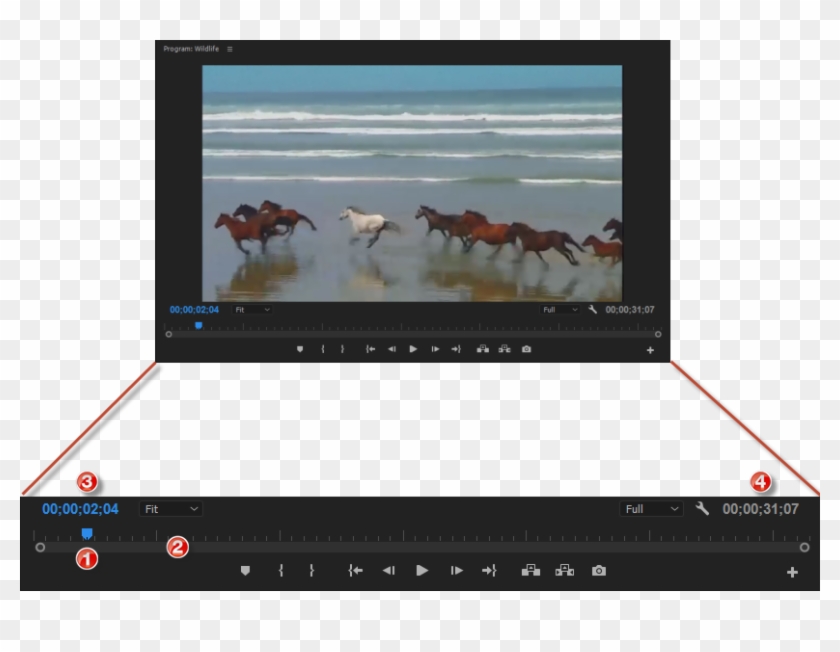Click Mark Out brace in enlarged control bar
840x652 pixels.
click(x=312, y=570)
